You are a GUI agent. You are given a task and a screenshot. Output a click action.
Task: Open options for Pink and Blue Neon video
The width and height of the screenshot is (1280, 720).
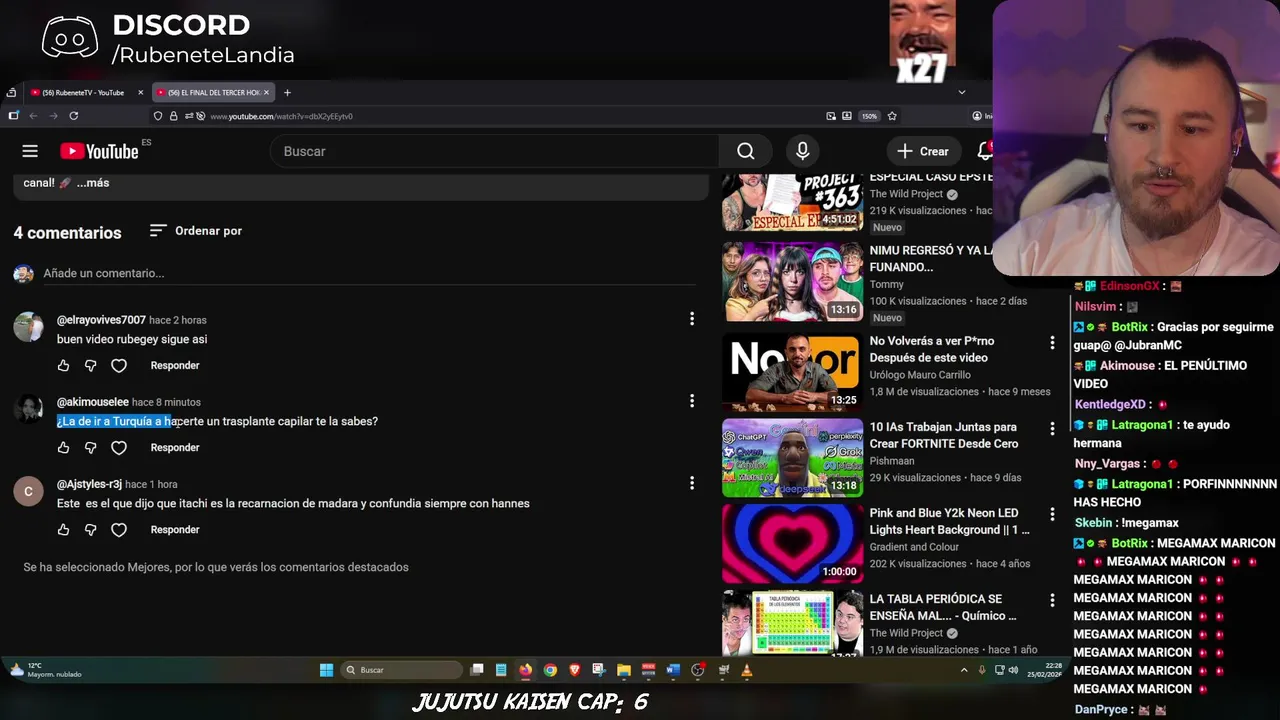point(1052,515)
